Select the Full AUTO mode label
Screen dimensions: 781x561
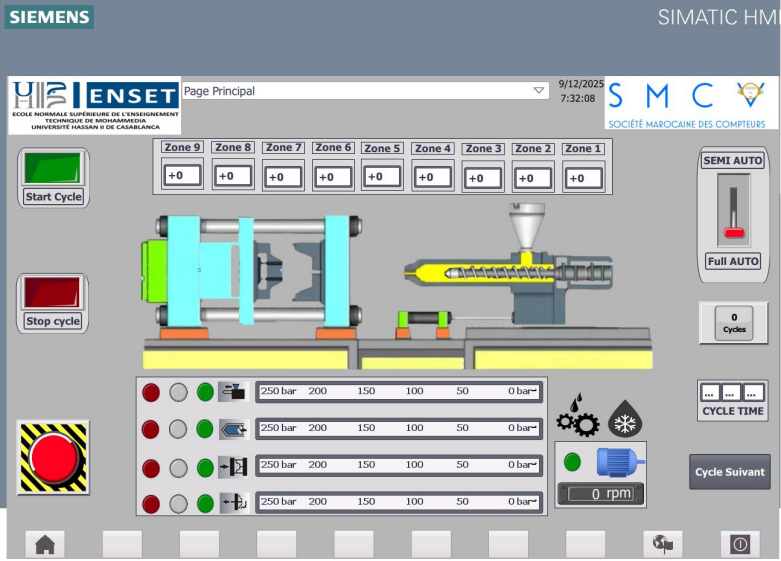733,262
